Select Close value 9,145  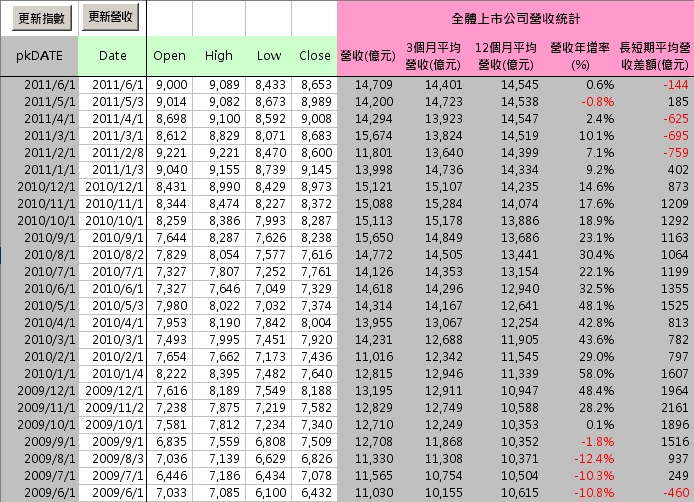pyautogui.click(x=315, y=170)
